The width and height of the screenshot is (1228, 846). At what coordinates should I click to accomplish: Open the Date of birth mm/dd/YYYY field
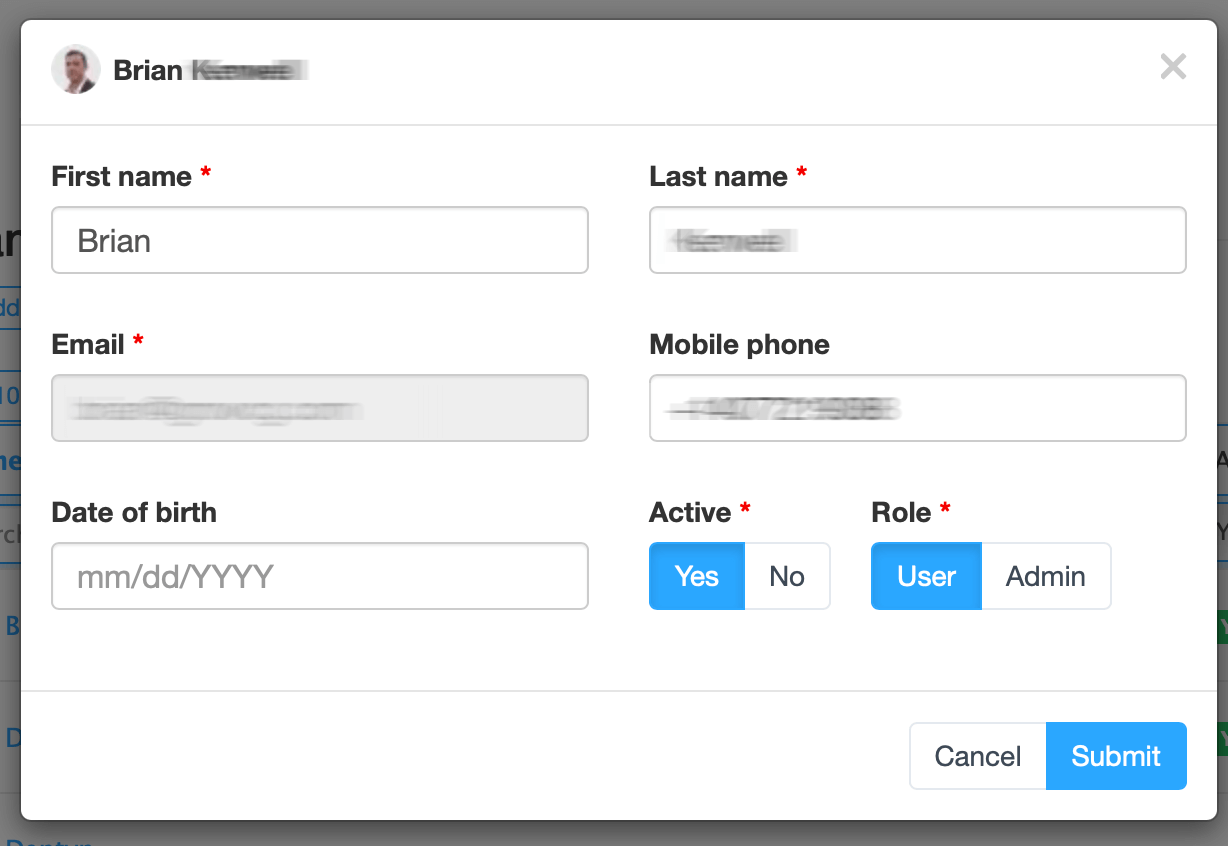click(320, 576)
